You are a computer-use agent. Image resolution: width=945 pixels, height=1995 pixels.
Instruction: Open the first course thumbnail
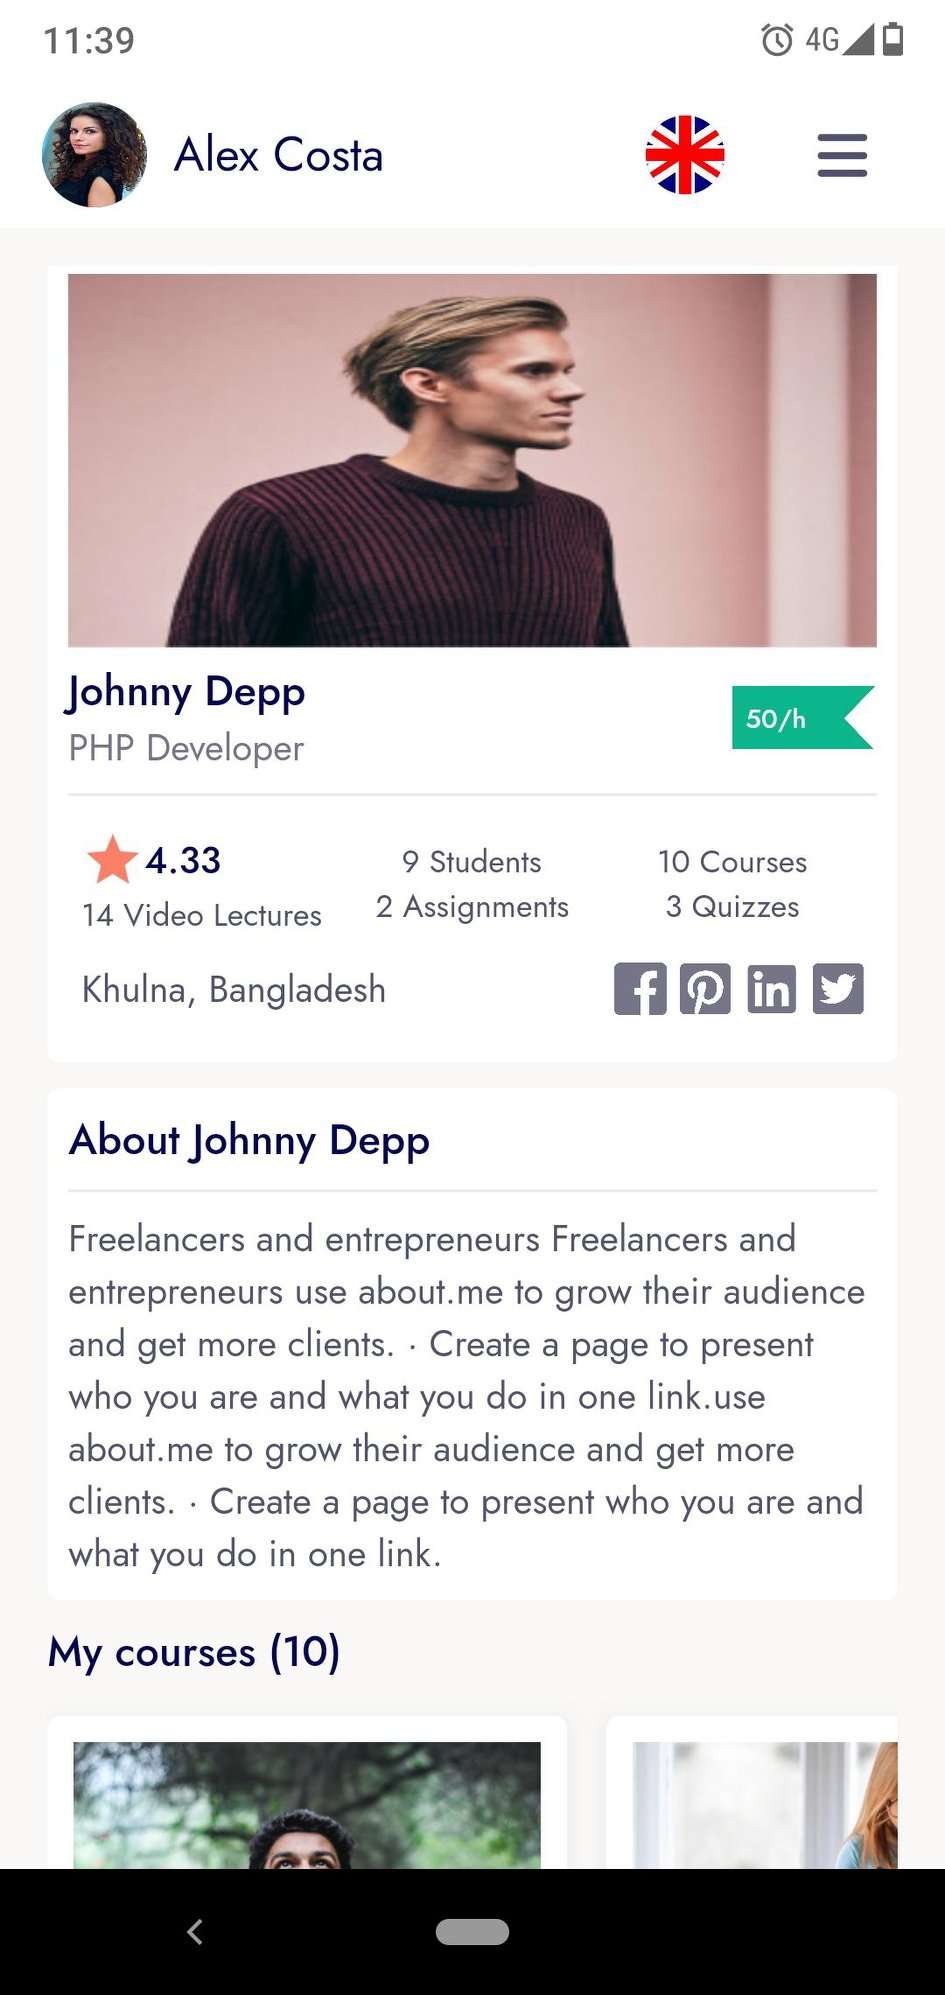point(307,1804)
